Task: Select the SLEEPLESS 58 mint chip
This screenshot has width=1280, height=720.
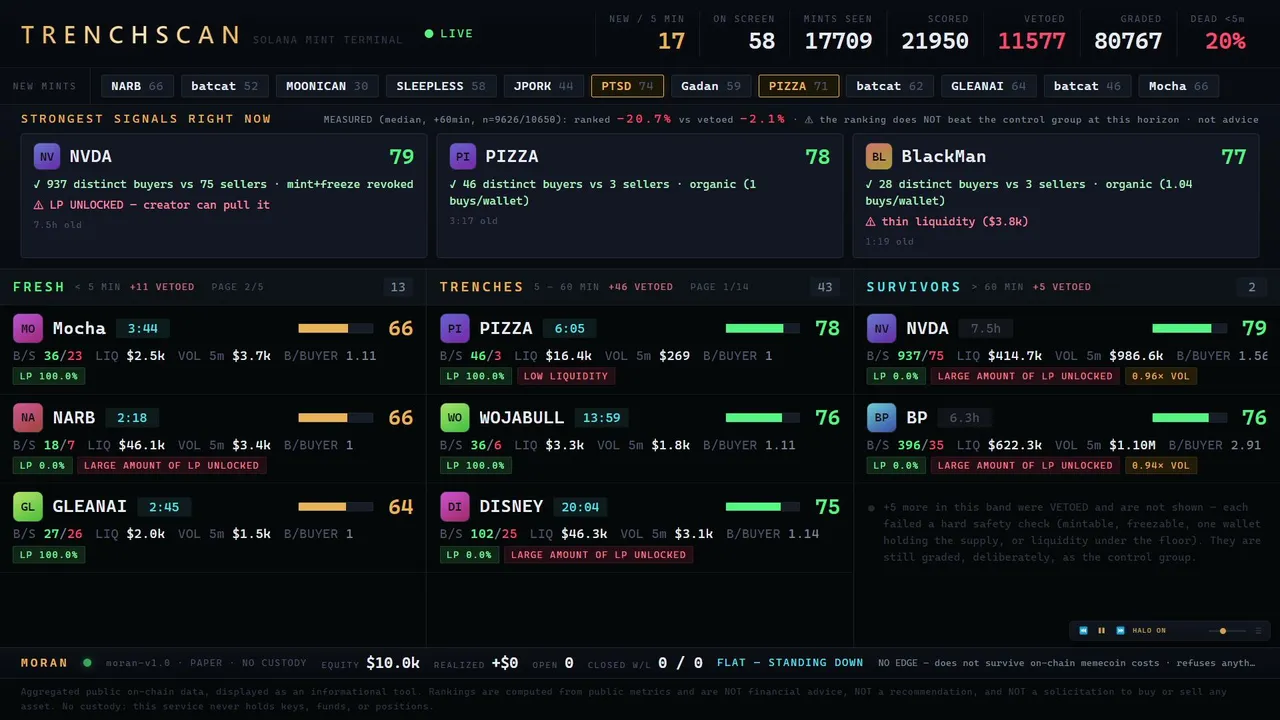Action: [441, 86]
